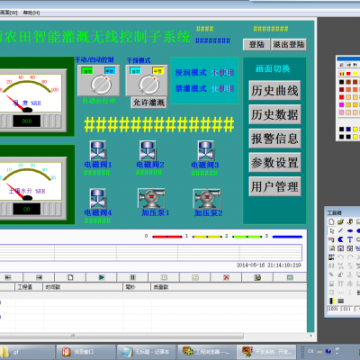Click the pause button in trend toolbar
This screenshot has height=360, width=360.
pos(133,277)
